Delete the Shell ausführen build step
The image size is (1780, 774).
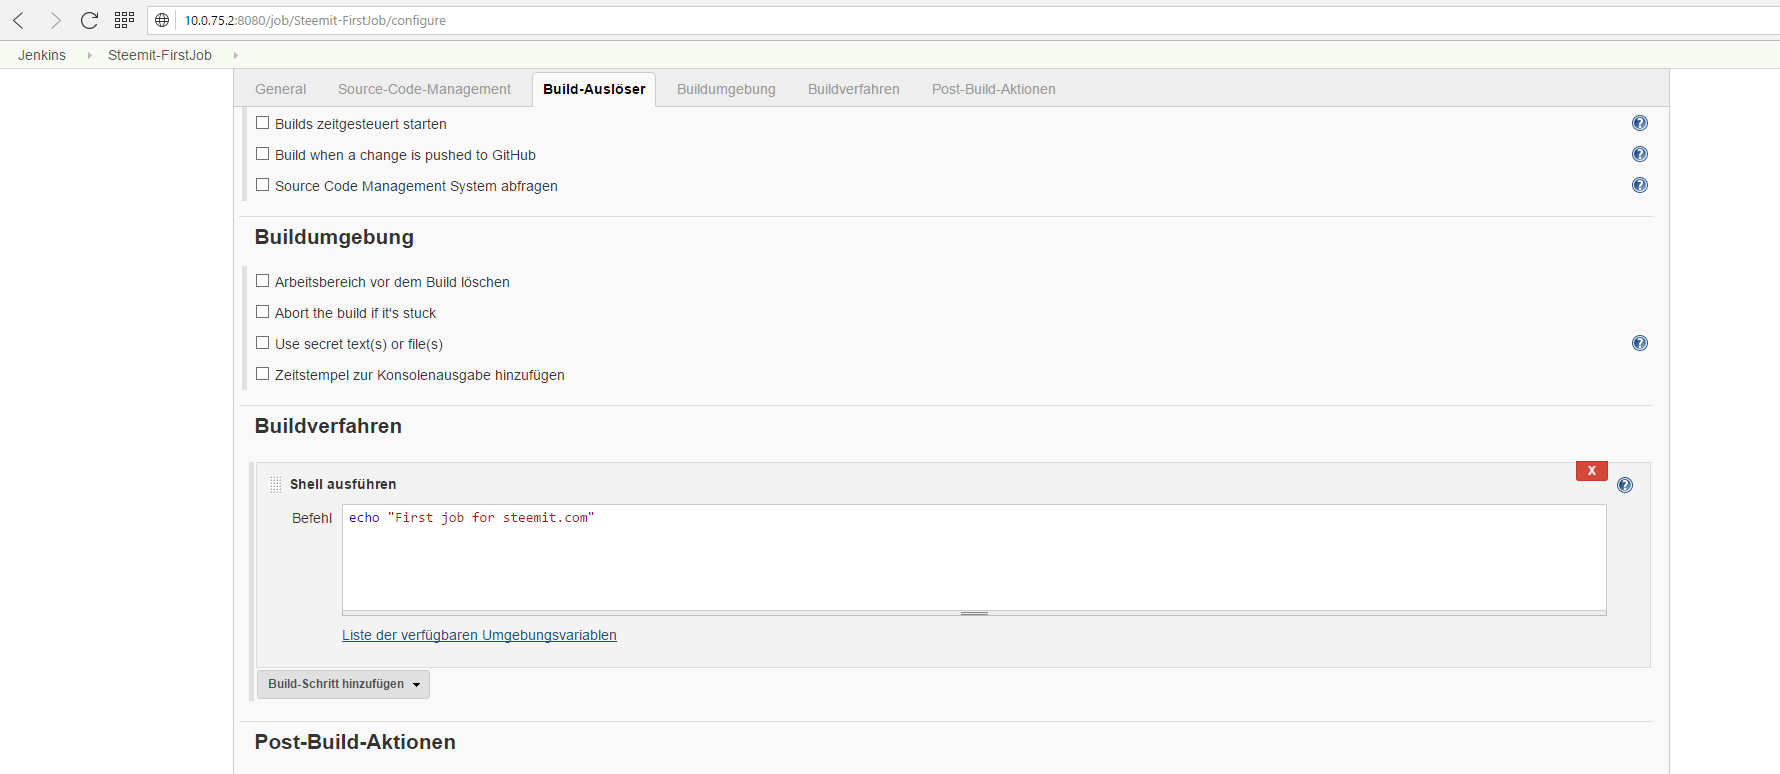coord(1592,471)
